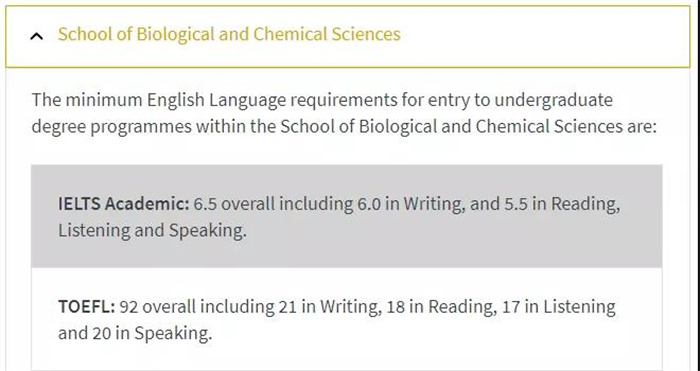
Task: Click '21 in Writing' in the TOEFL requirement
Action: pyautogui.click(x=329, y=307)
